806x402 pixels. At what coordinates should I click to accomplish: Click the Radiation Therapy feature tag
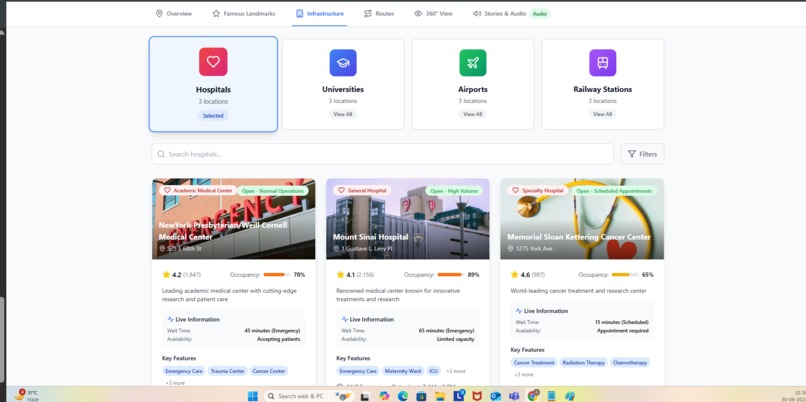coord(583,362)
